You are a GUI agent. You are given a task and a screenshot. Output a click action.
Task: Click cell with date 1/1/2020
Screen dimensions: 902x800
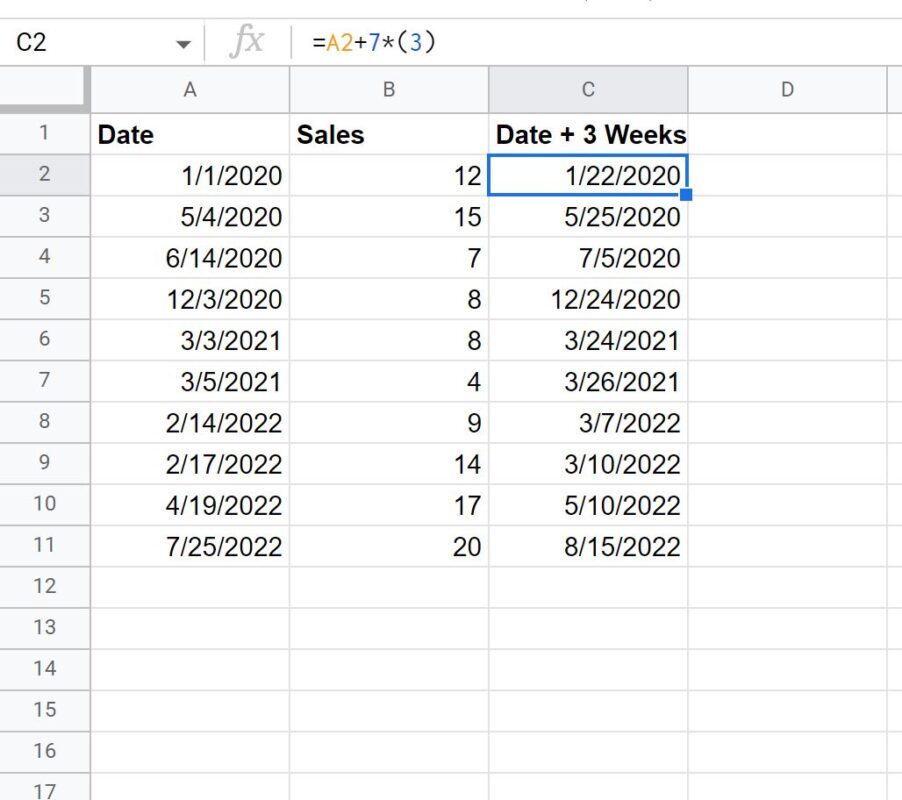(190, 175)
